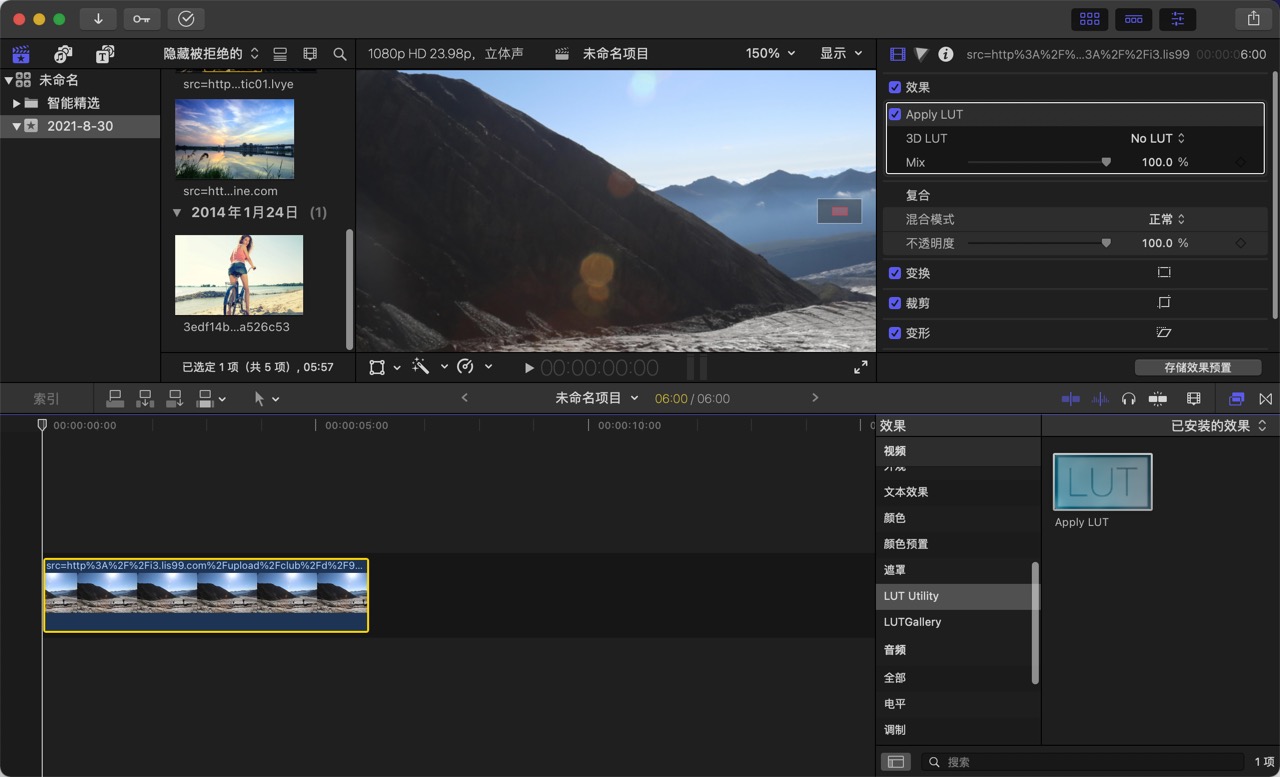Screen dimensions: 1280x777
Task: Open 混合模式 正常 dropdown
Action: 1166,219
